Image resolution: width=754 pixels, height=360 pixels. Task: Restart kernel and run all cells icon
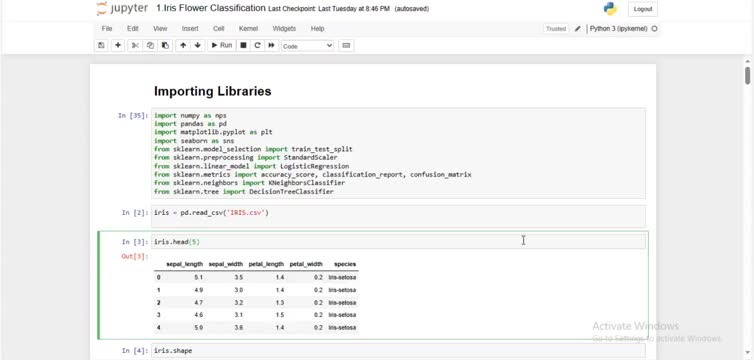[x=271, y=46]
